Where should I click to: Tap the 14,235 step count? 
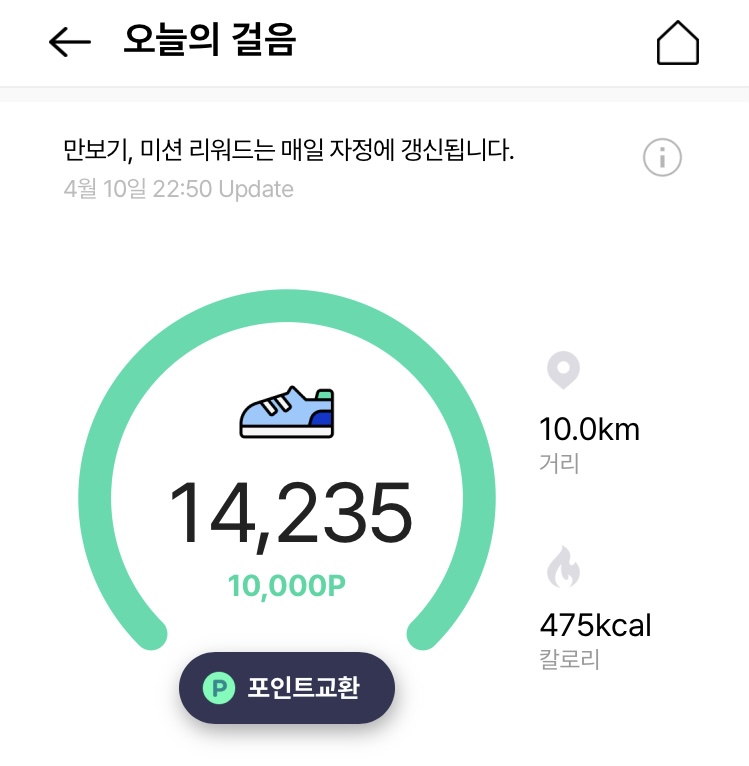click(289, 513)
